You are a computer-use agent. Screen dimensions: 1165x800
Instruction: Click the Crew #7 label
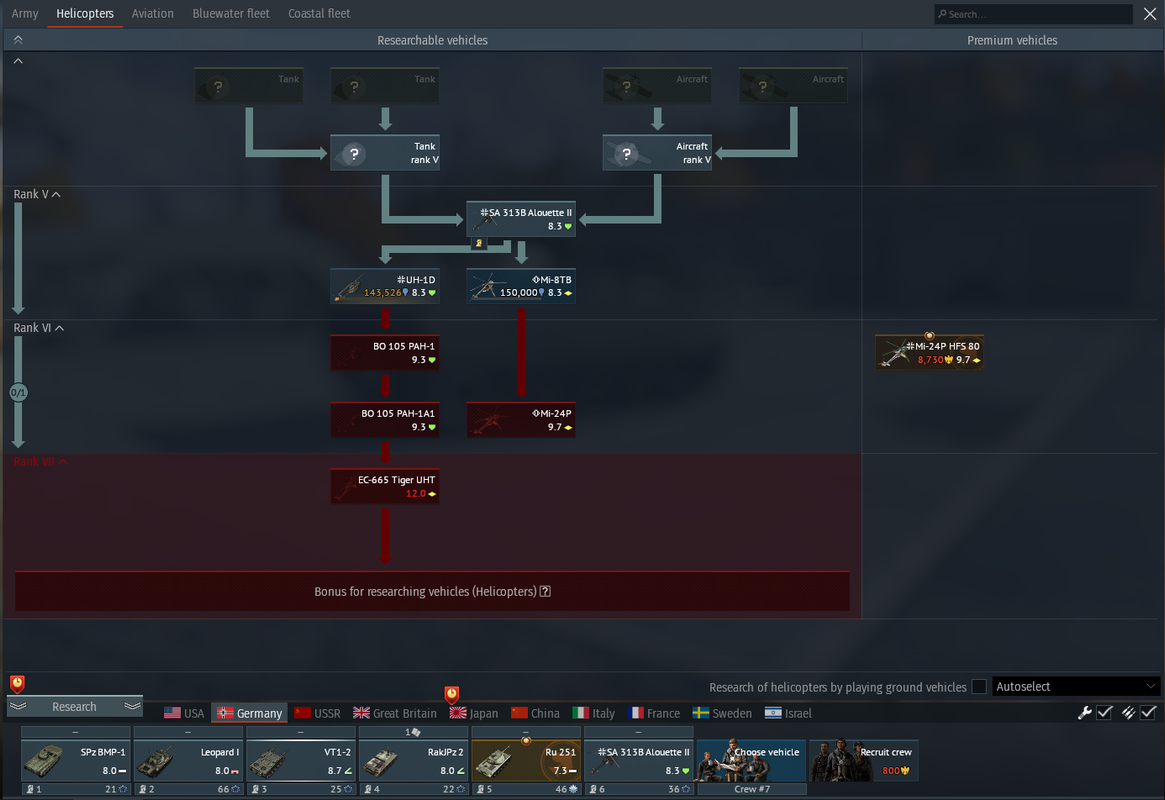tap(751, 789)
